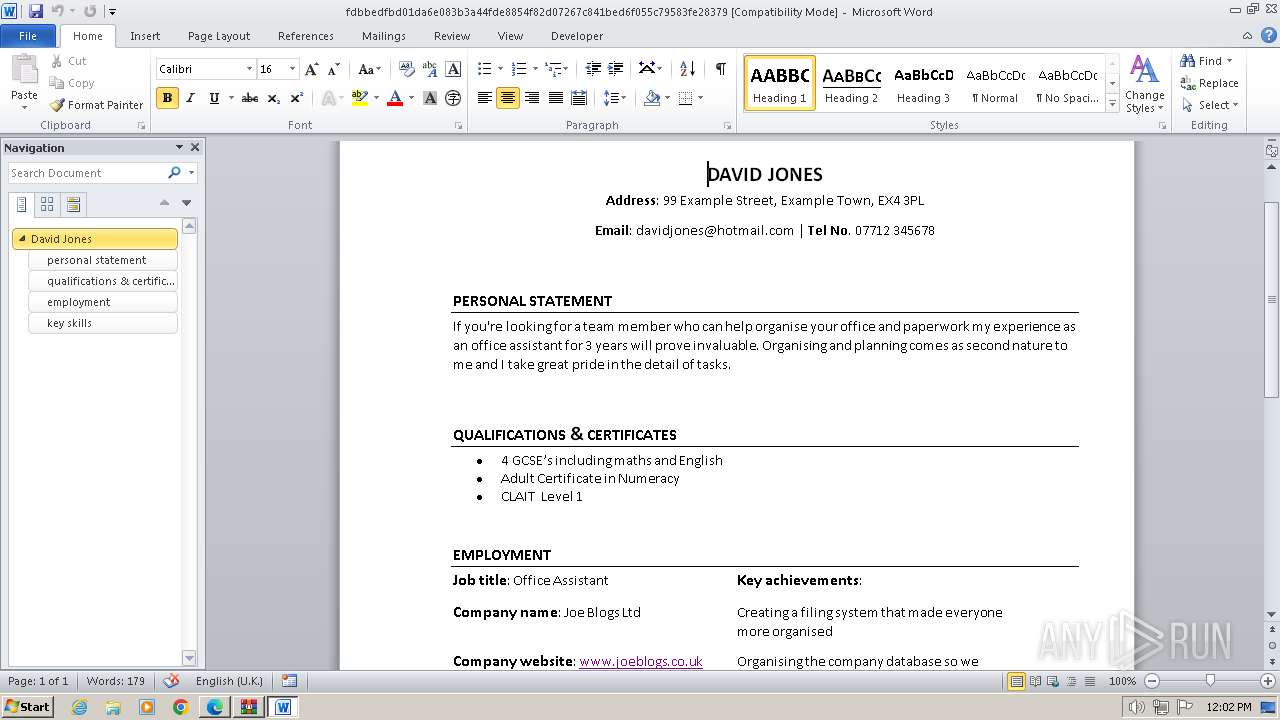Browse search results tab in Navigation pane
The width and height of the screenshot is (1280, 720).
click(x=73, y=204)
